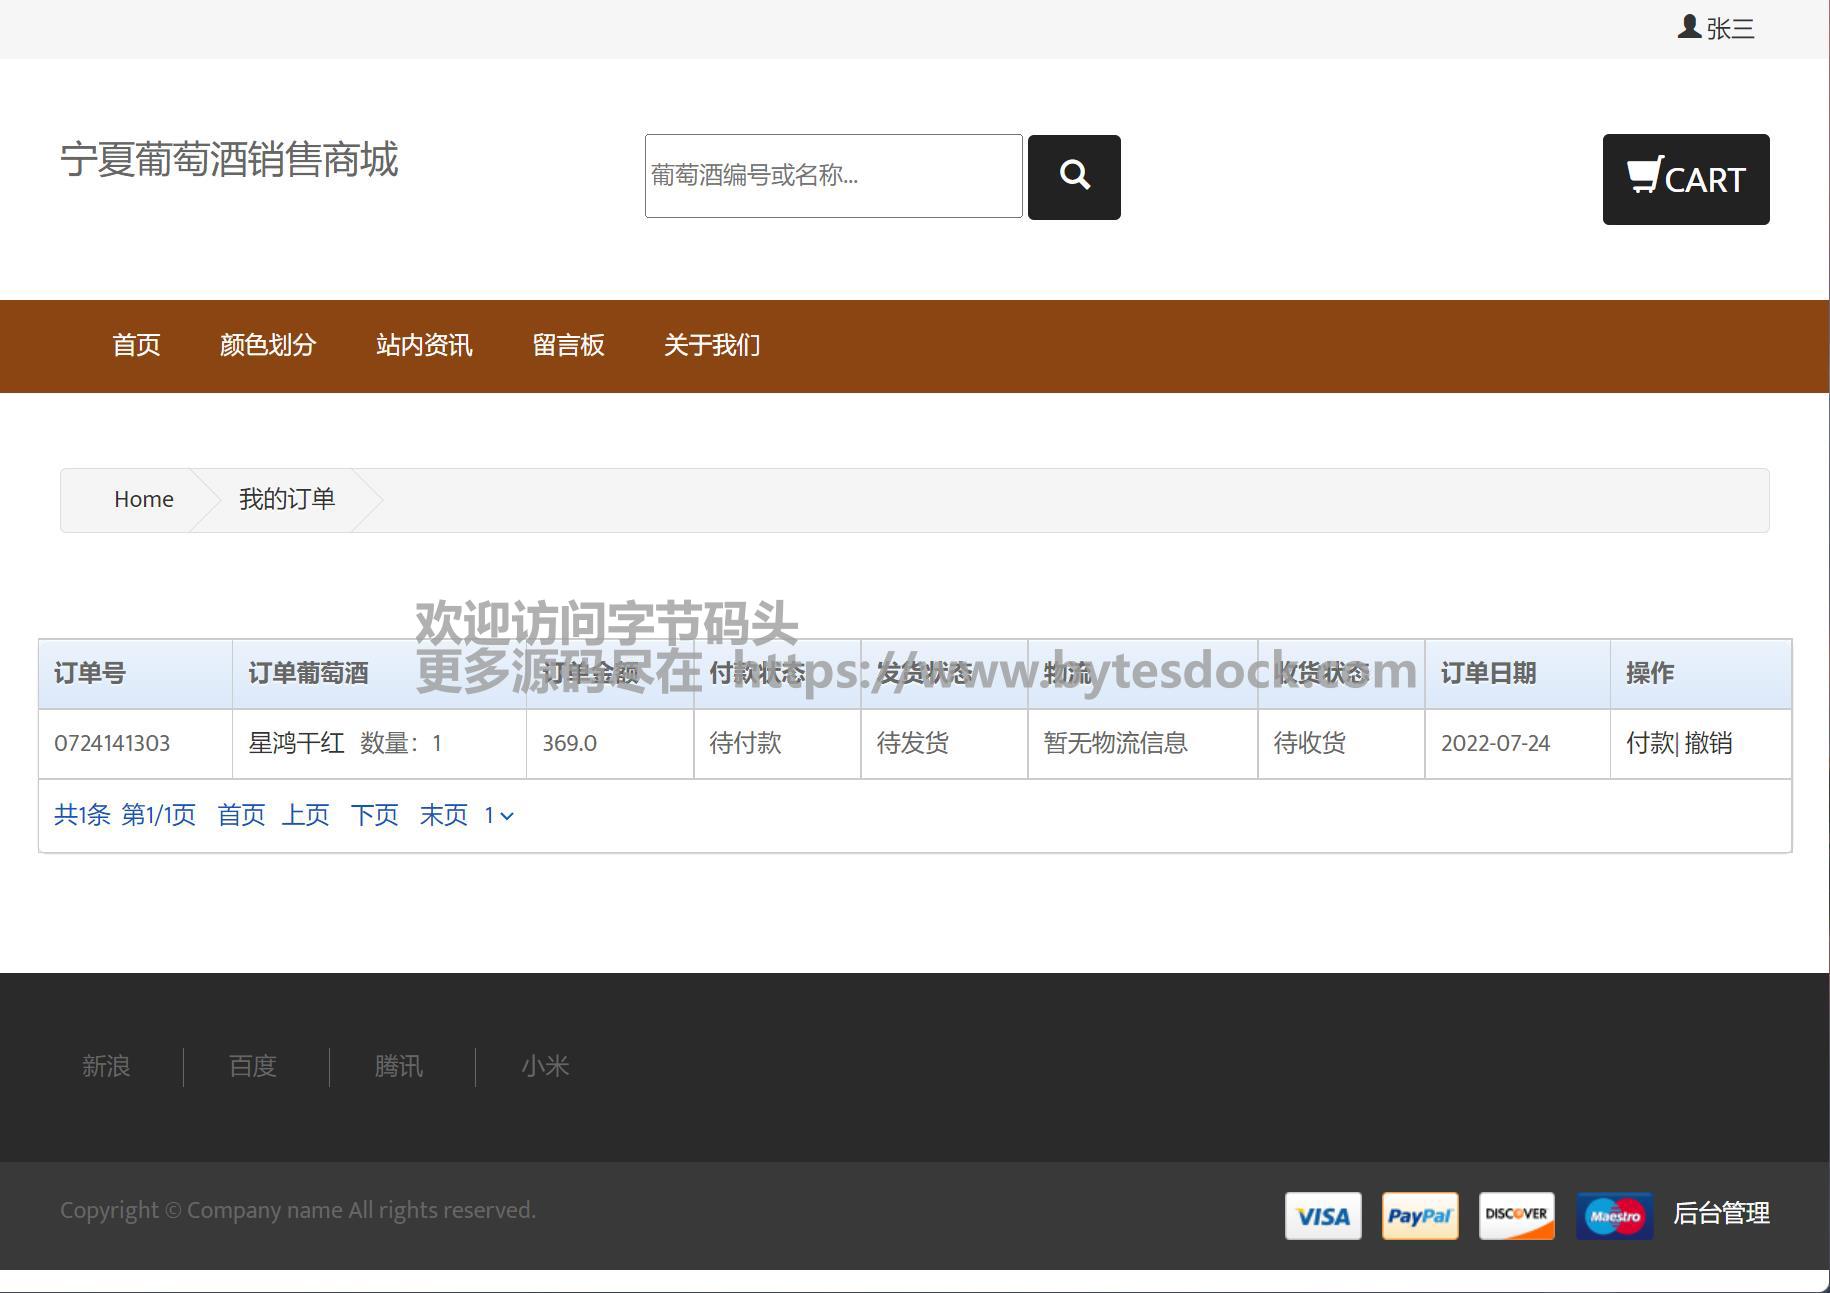Click the Maestro card icon
The width and height of the screenshot is (1830, 1293).
pos(1613,1216)
